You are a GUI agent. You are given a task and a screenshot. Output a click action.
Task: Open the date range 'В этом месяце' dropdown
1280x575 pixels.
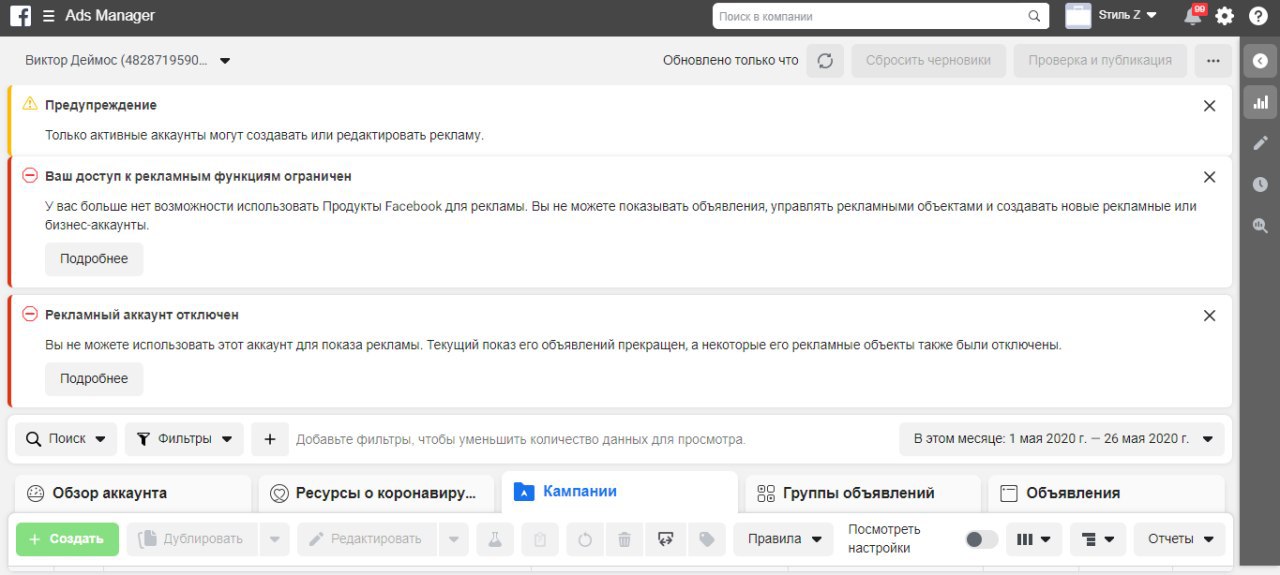1062,439
